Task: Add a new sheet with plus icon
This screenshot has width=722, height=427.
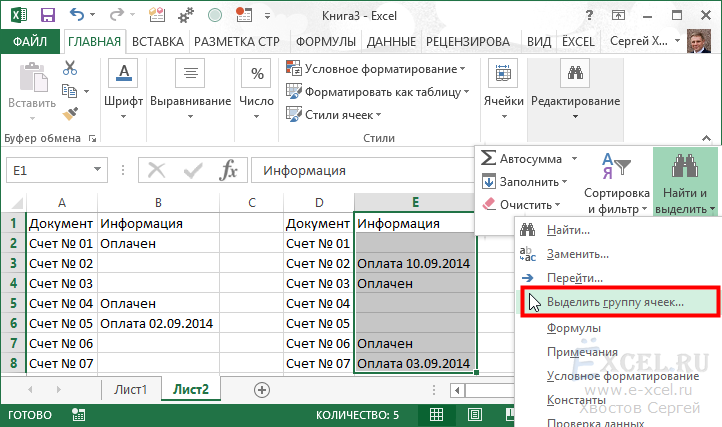Action: coord(262,390)
